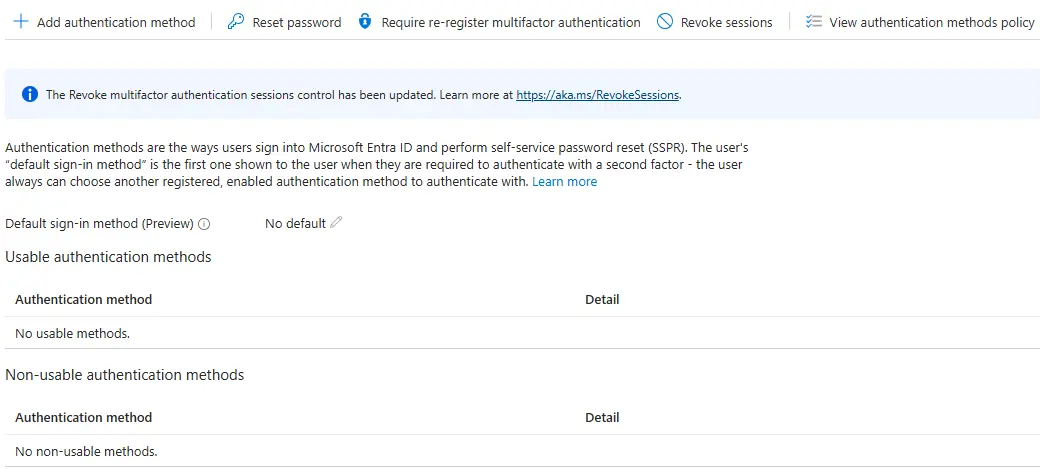This screenshot has height=470, width=1042.
Task: Open View authentication methods policy
Action: [x=920, y=22]
